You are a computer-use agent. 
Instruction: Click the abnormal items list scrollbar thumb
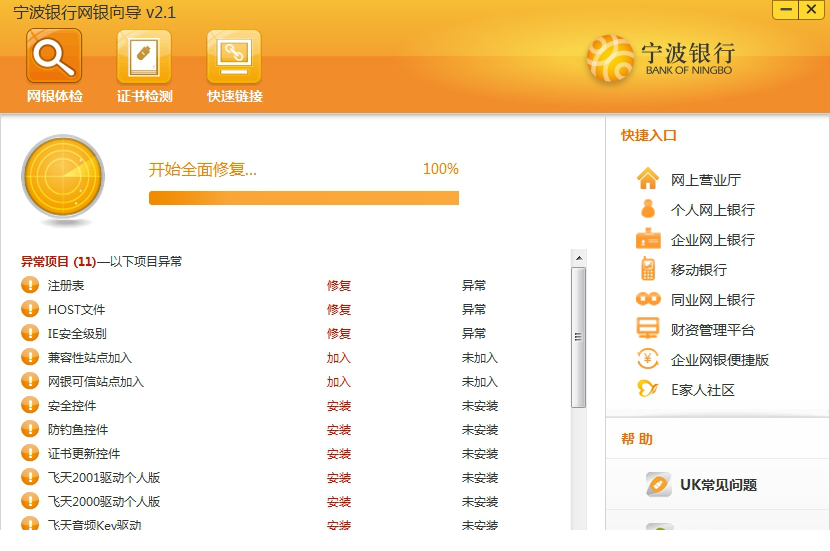click(579, 337)
